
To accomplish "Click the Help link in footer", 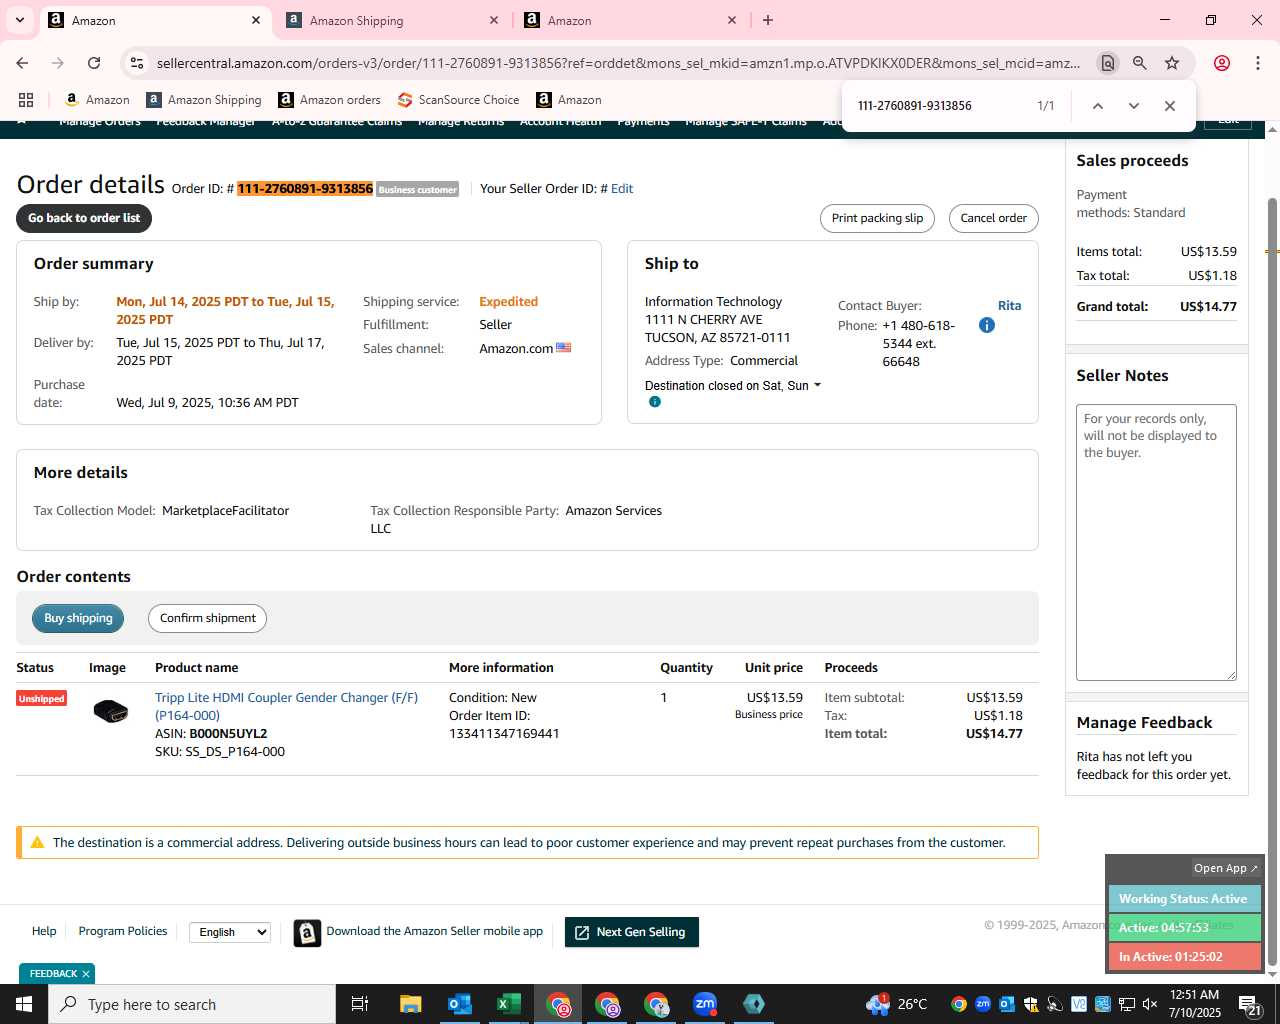I will [44, 931].
